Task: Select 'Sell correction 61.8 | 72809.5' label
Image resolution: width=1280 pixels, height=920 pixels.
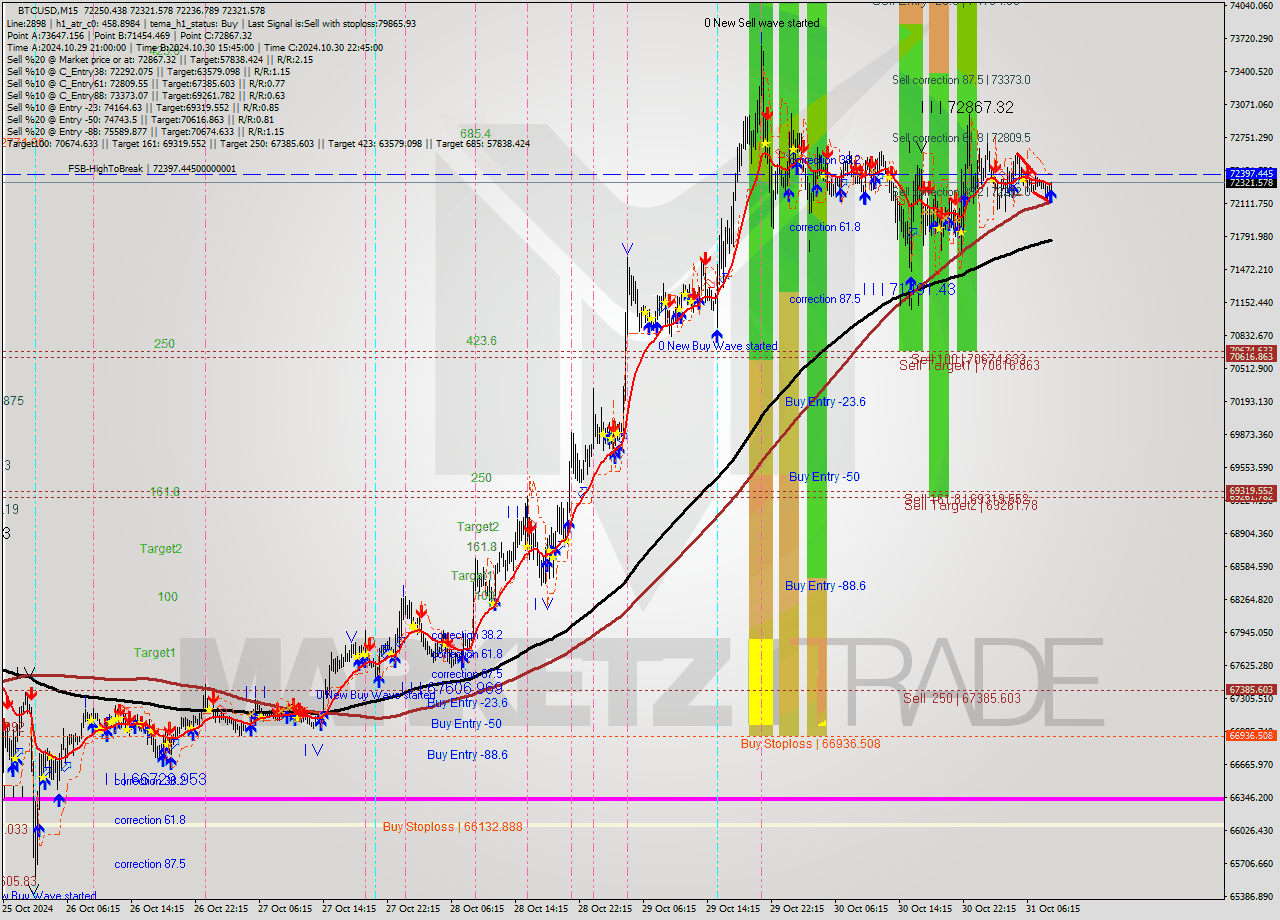Action: 961,138
